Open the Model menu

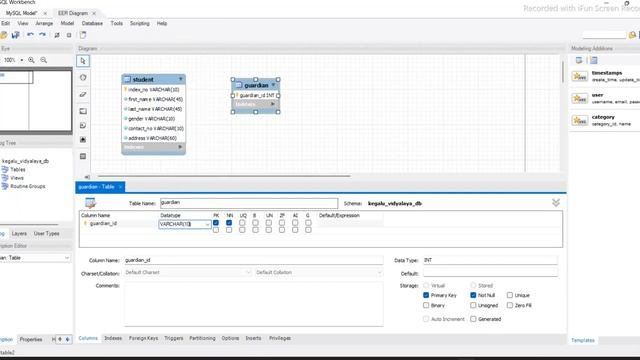(67, 23)
